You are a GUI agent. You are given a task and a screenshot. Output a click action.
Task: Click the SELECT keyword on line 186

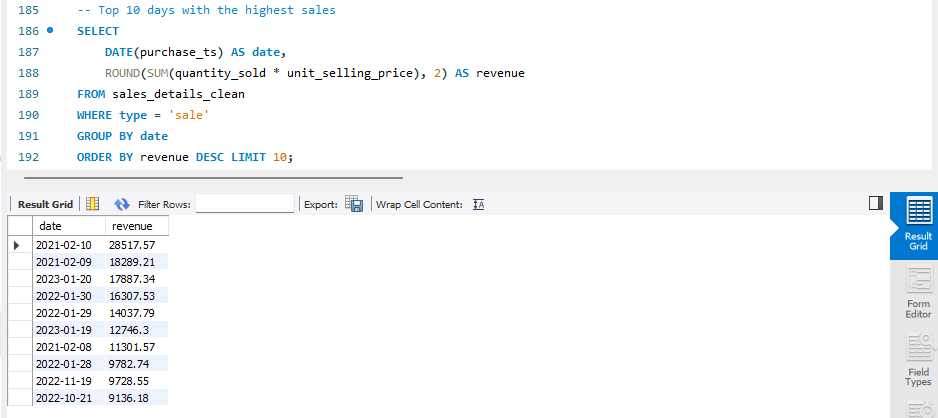point(98,31)
